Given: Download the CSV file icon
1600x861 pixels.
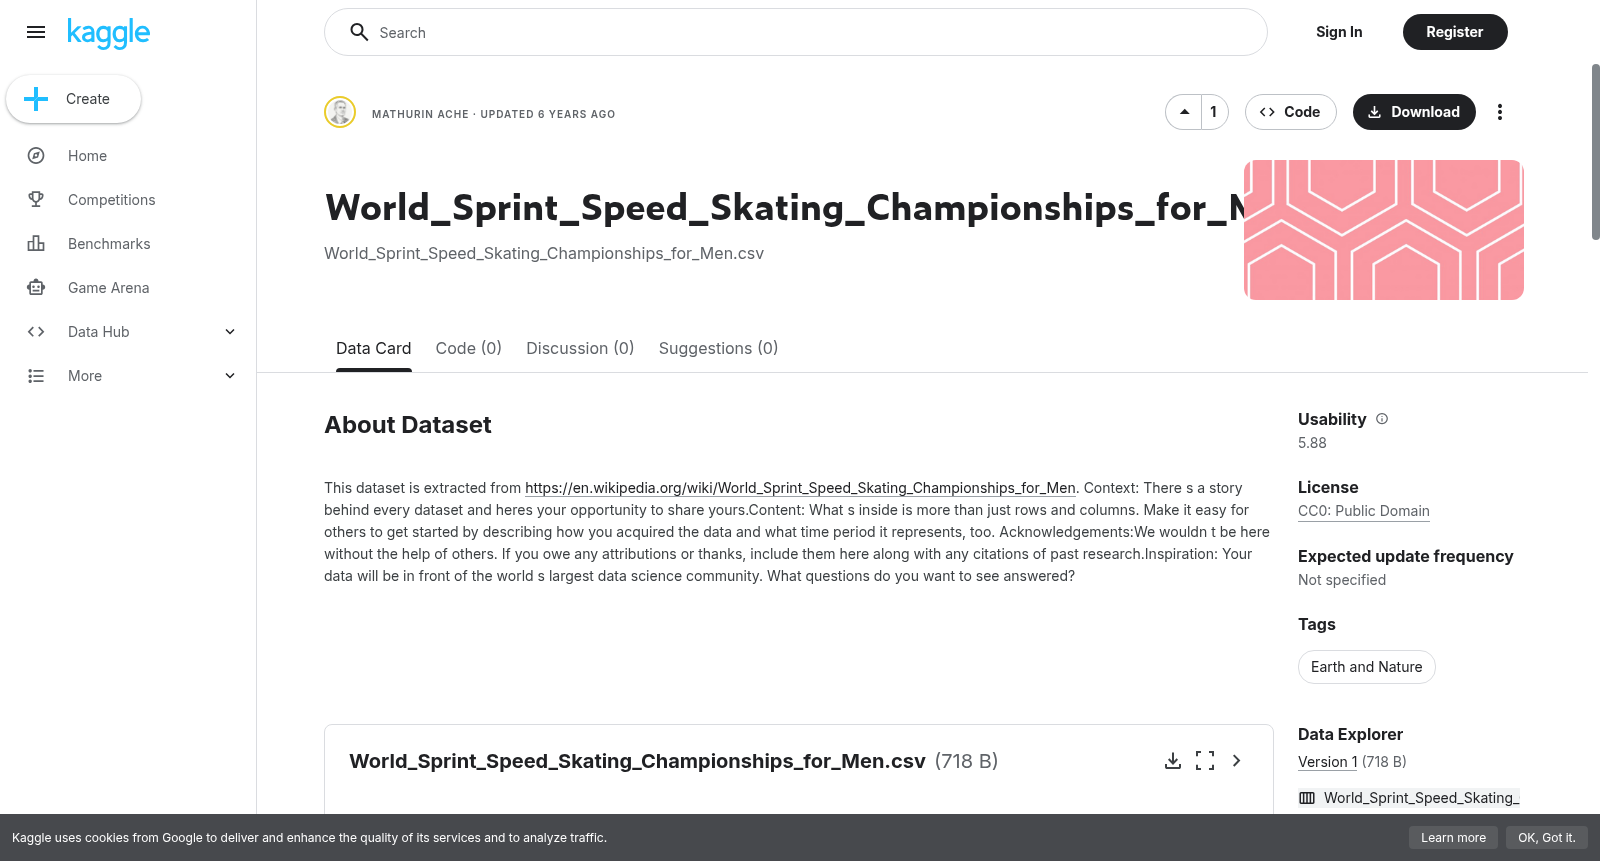Looking at the screenshot, I should pyautogui.click(x=1173, y=761).
